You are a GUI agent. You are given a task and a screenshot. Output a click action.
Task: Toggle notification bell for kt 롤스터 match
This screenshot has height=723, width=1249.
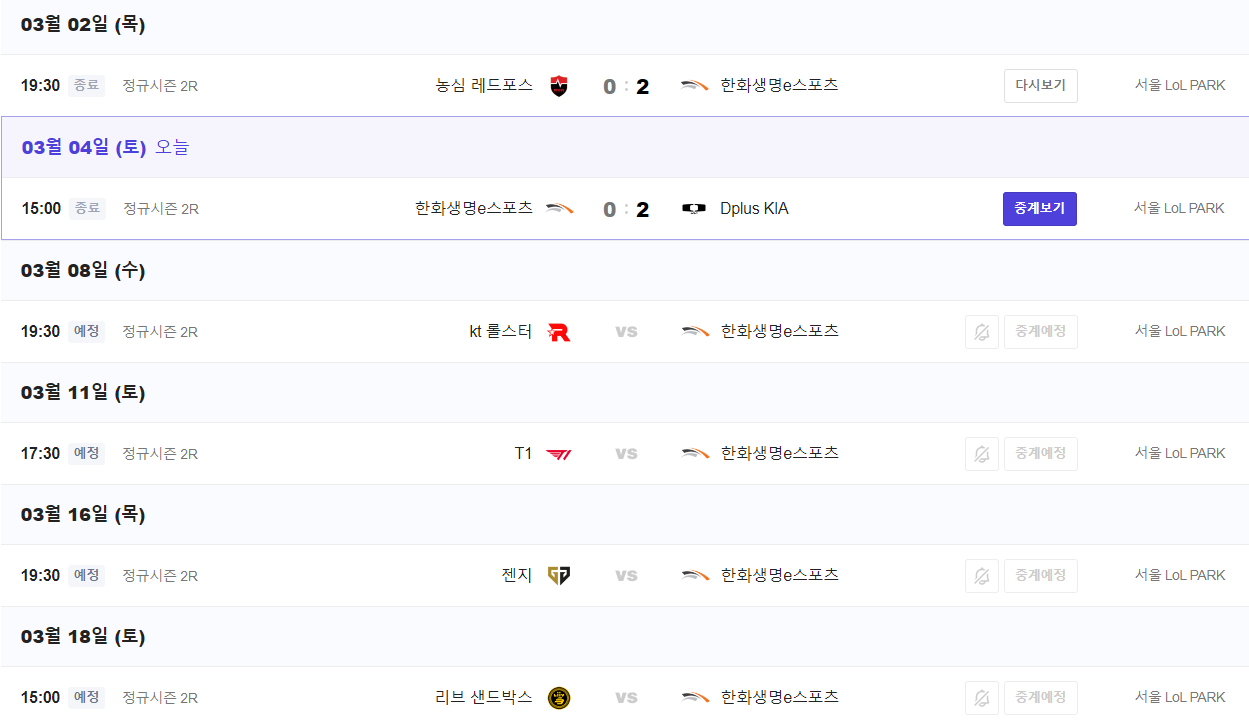tap(982, 332)
